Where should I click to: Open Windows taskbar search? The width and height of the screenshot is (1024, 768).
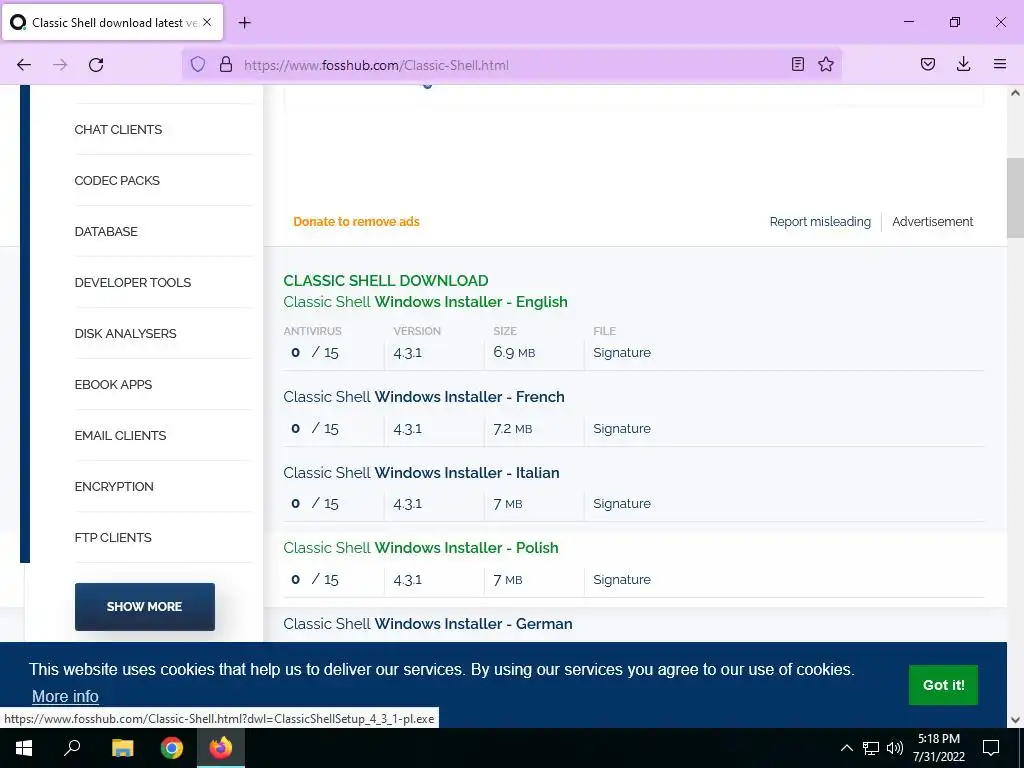click(72, 748)
